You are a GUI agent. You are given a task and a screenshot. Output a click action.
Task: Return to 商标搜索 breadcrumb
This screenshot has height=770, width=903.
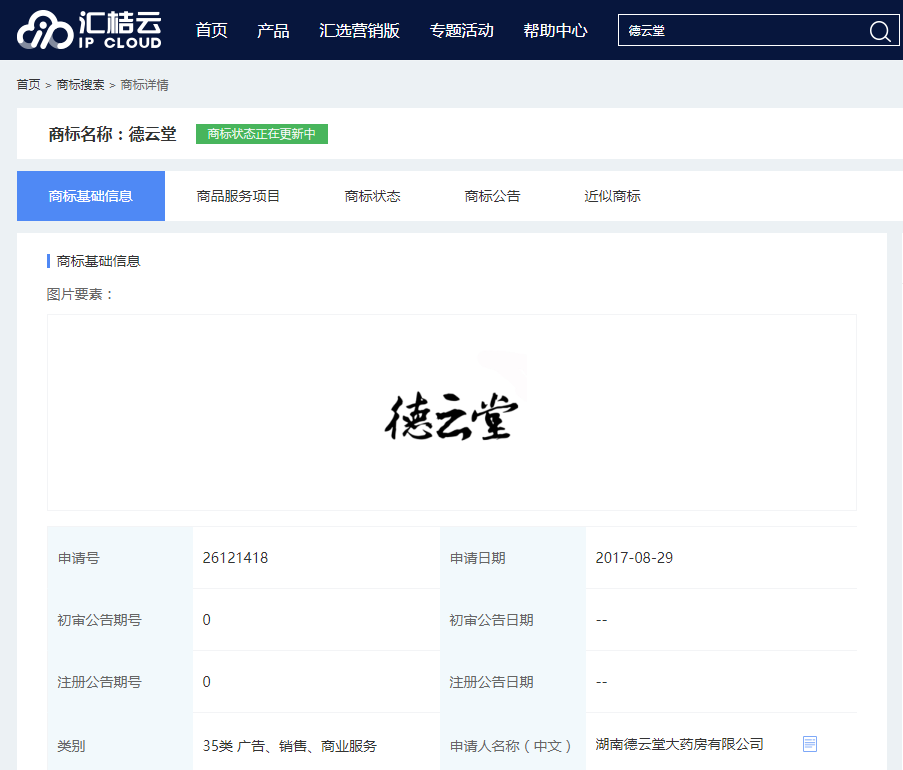point(81,85)
